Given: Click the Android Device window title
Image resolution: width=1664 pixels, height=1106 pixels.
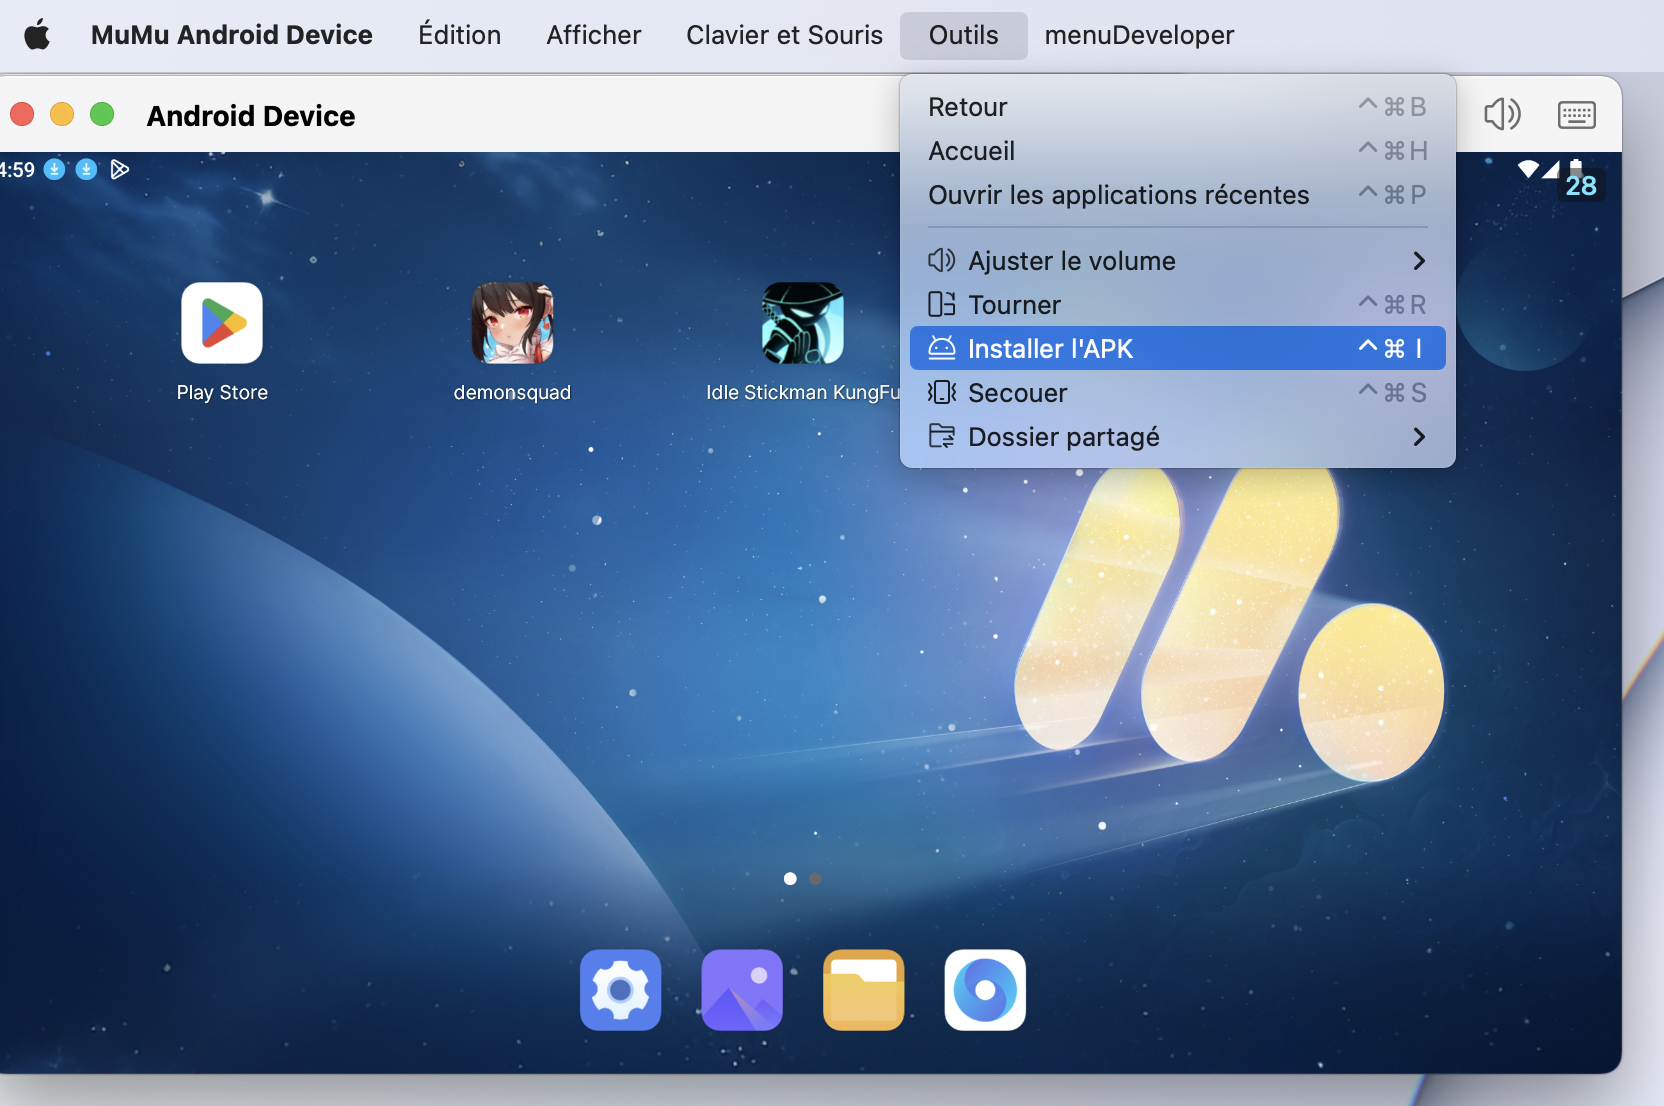Looking at the screenshot, I should point(251,116).
